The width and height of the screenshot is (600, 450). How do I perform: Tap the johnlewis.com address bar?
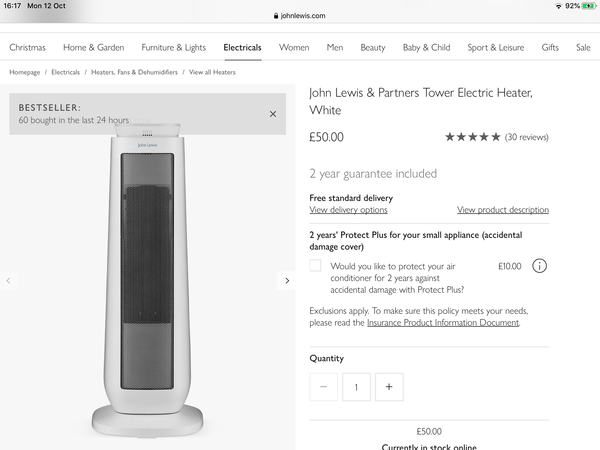300,16
